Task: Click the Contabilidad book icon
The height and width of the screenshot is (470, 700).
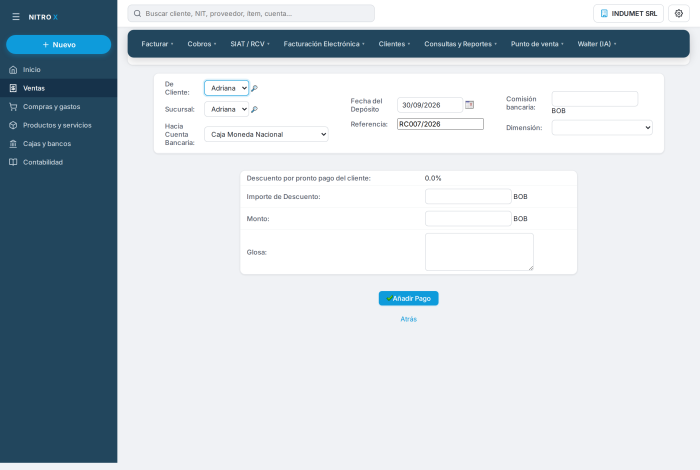Action: click(x=13, y=162)
